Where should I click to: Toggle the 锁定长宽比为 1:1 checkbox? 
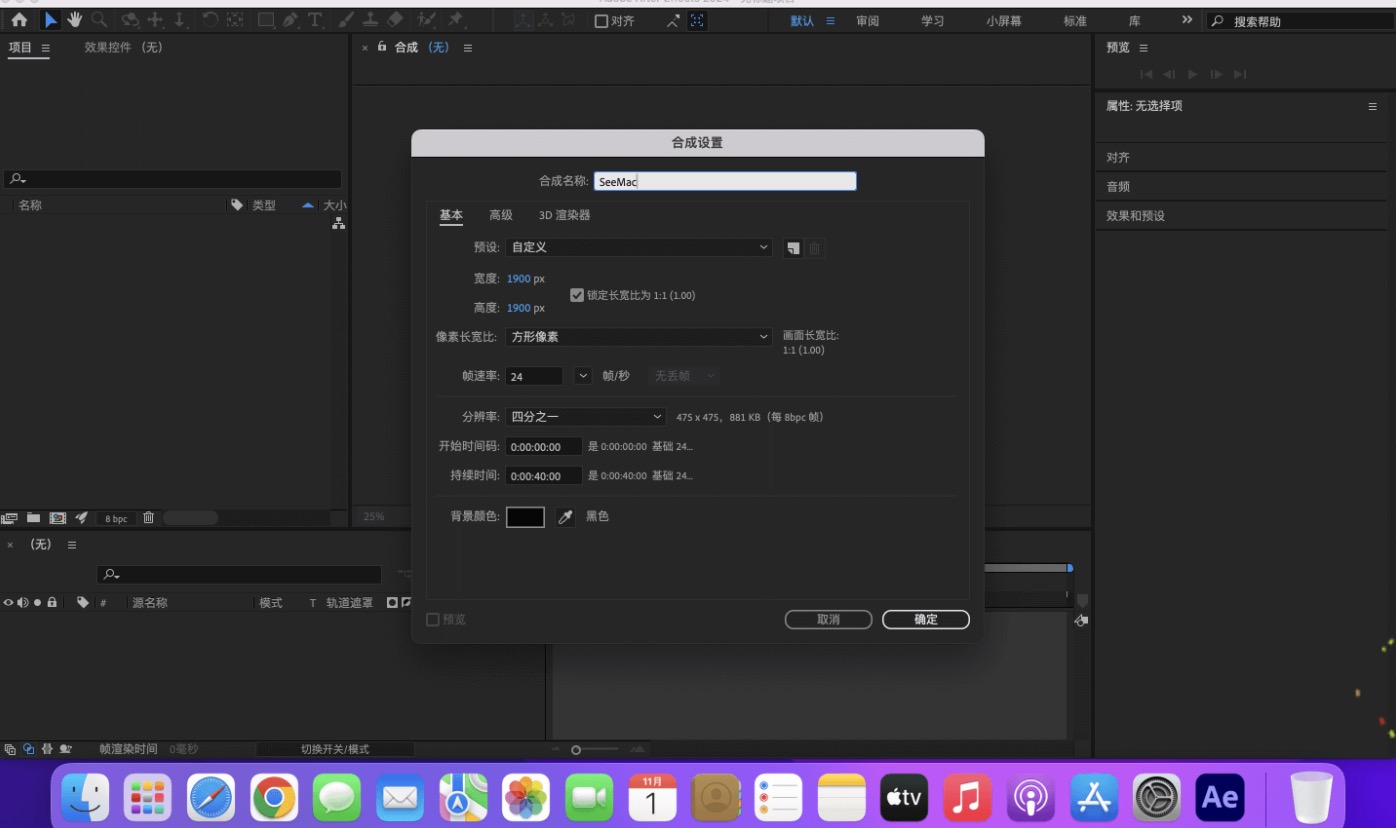coord(577,294)
